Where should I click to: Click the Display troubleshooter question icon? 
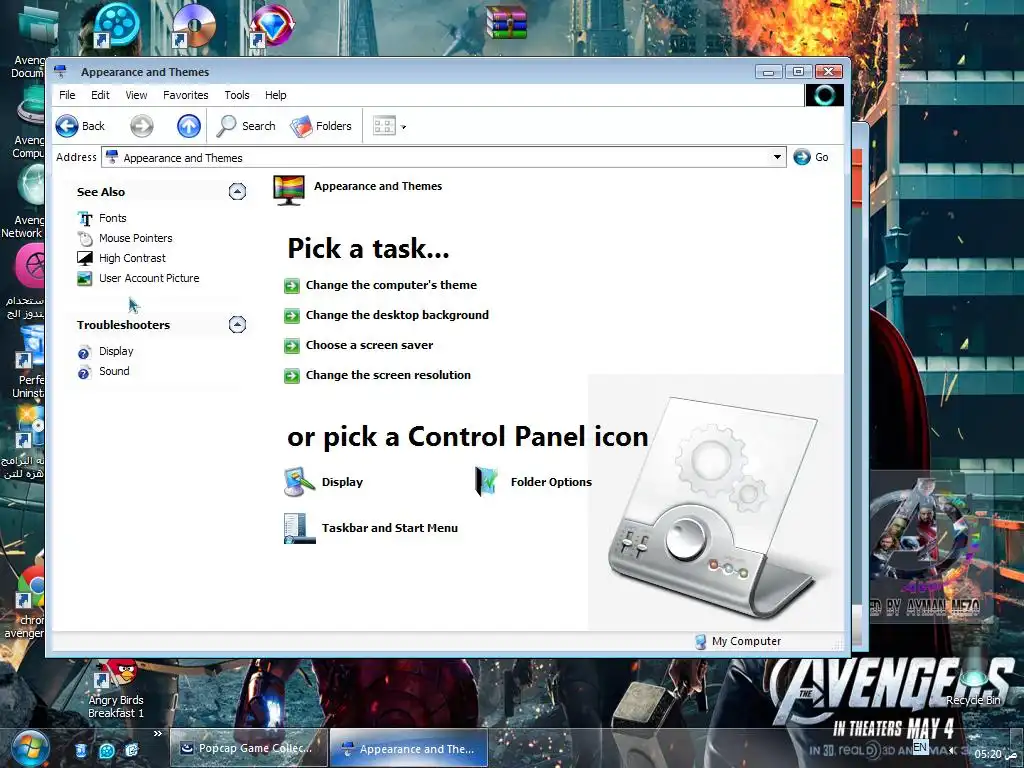point(84,353)
